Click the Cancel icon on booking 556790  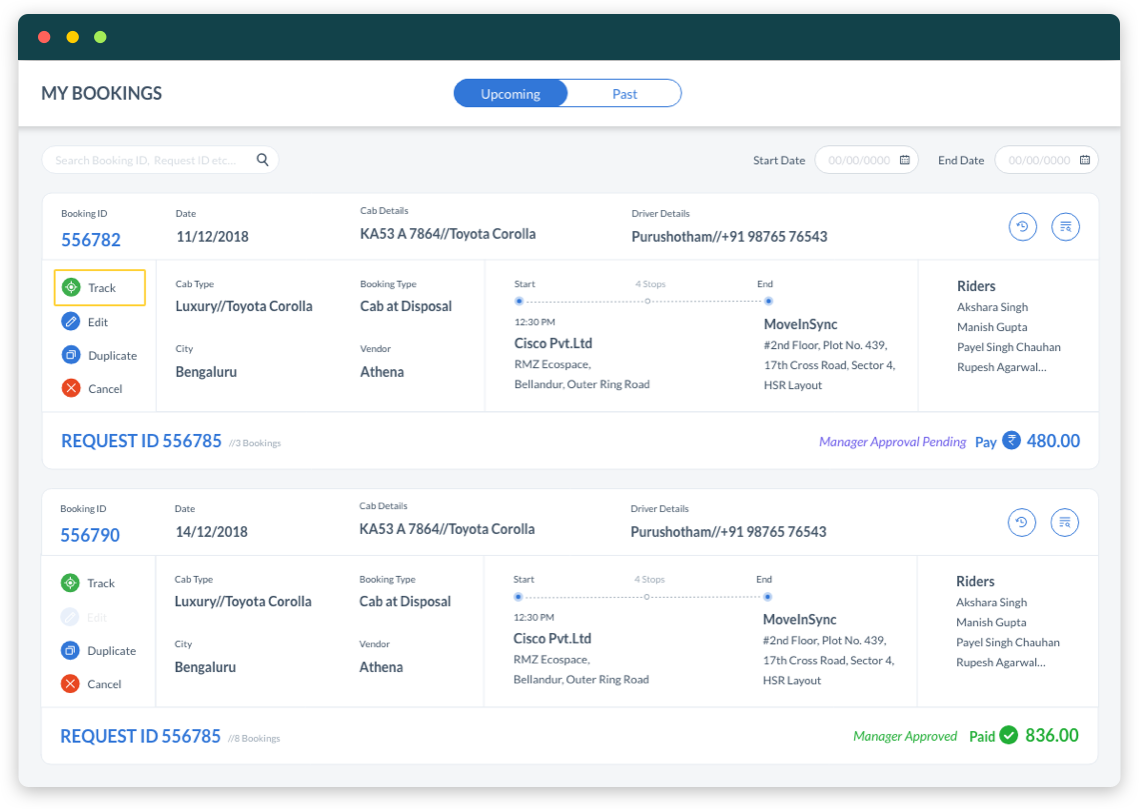coord(70,684)
